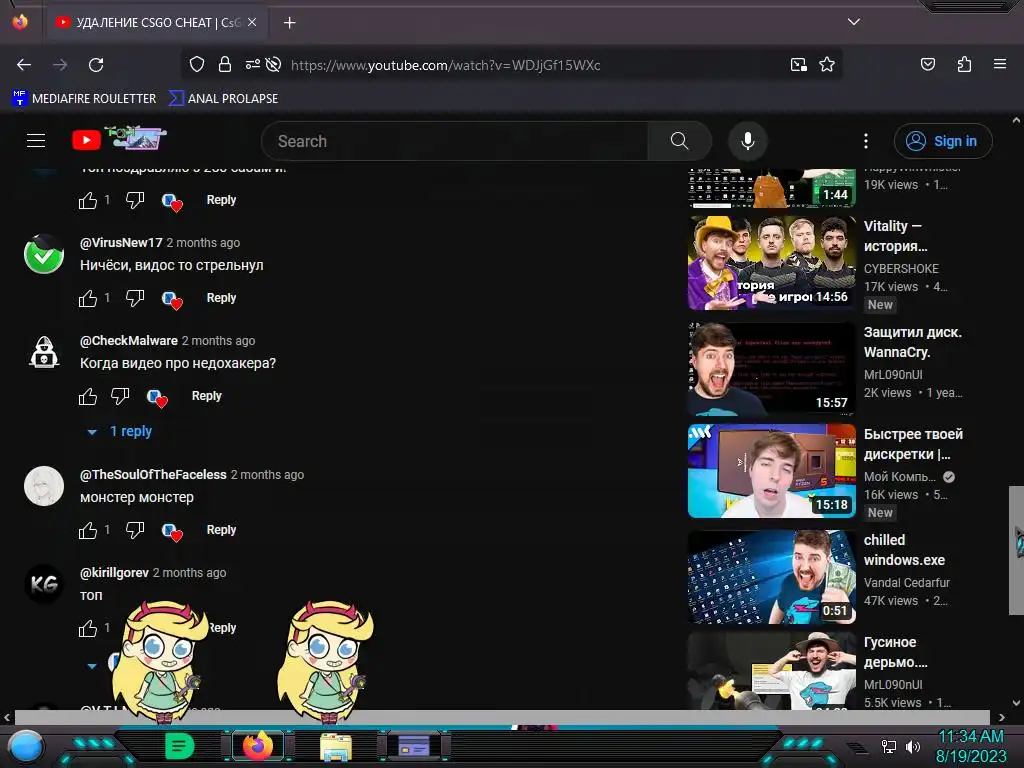The image size is (1024, 768).
Task: Open File Explorer from taskbar
Action: [336, 747]
